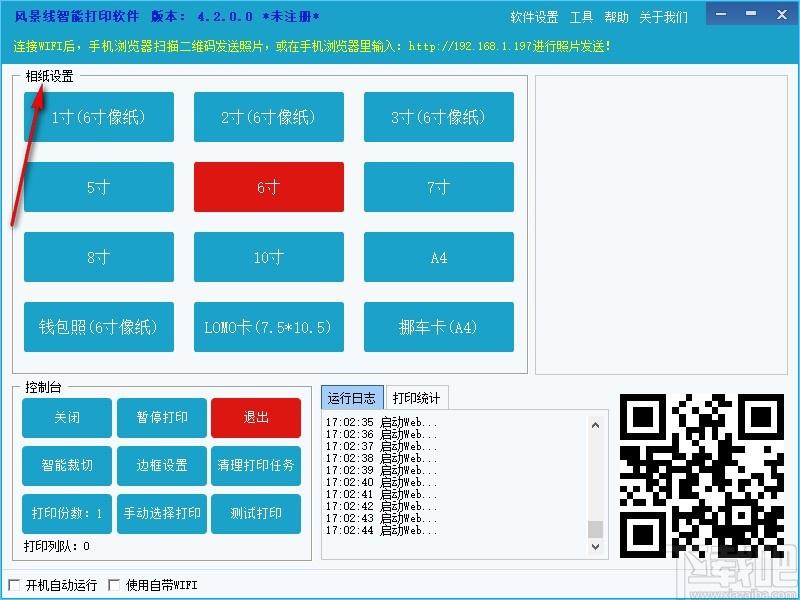Minimize the window with the rightmost dash button
The height and width of the screenshot is (600, 800).
751,13
